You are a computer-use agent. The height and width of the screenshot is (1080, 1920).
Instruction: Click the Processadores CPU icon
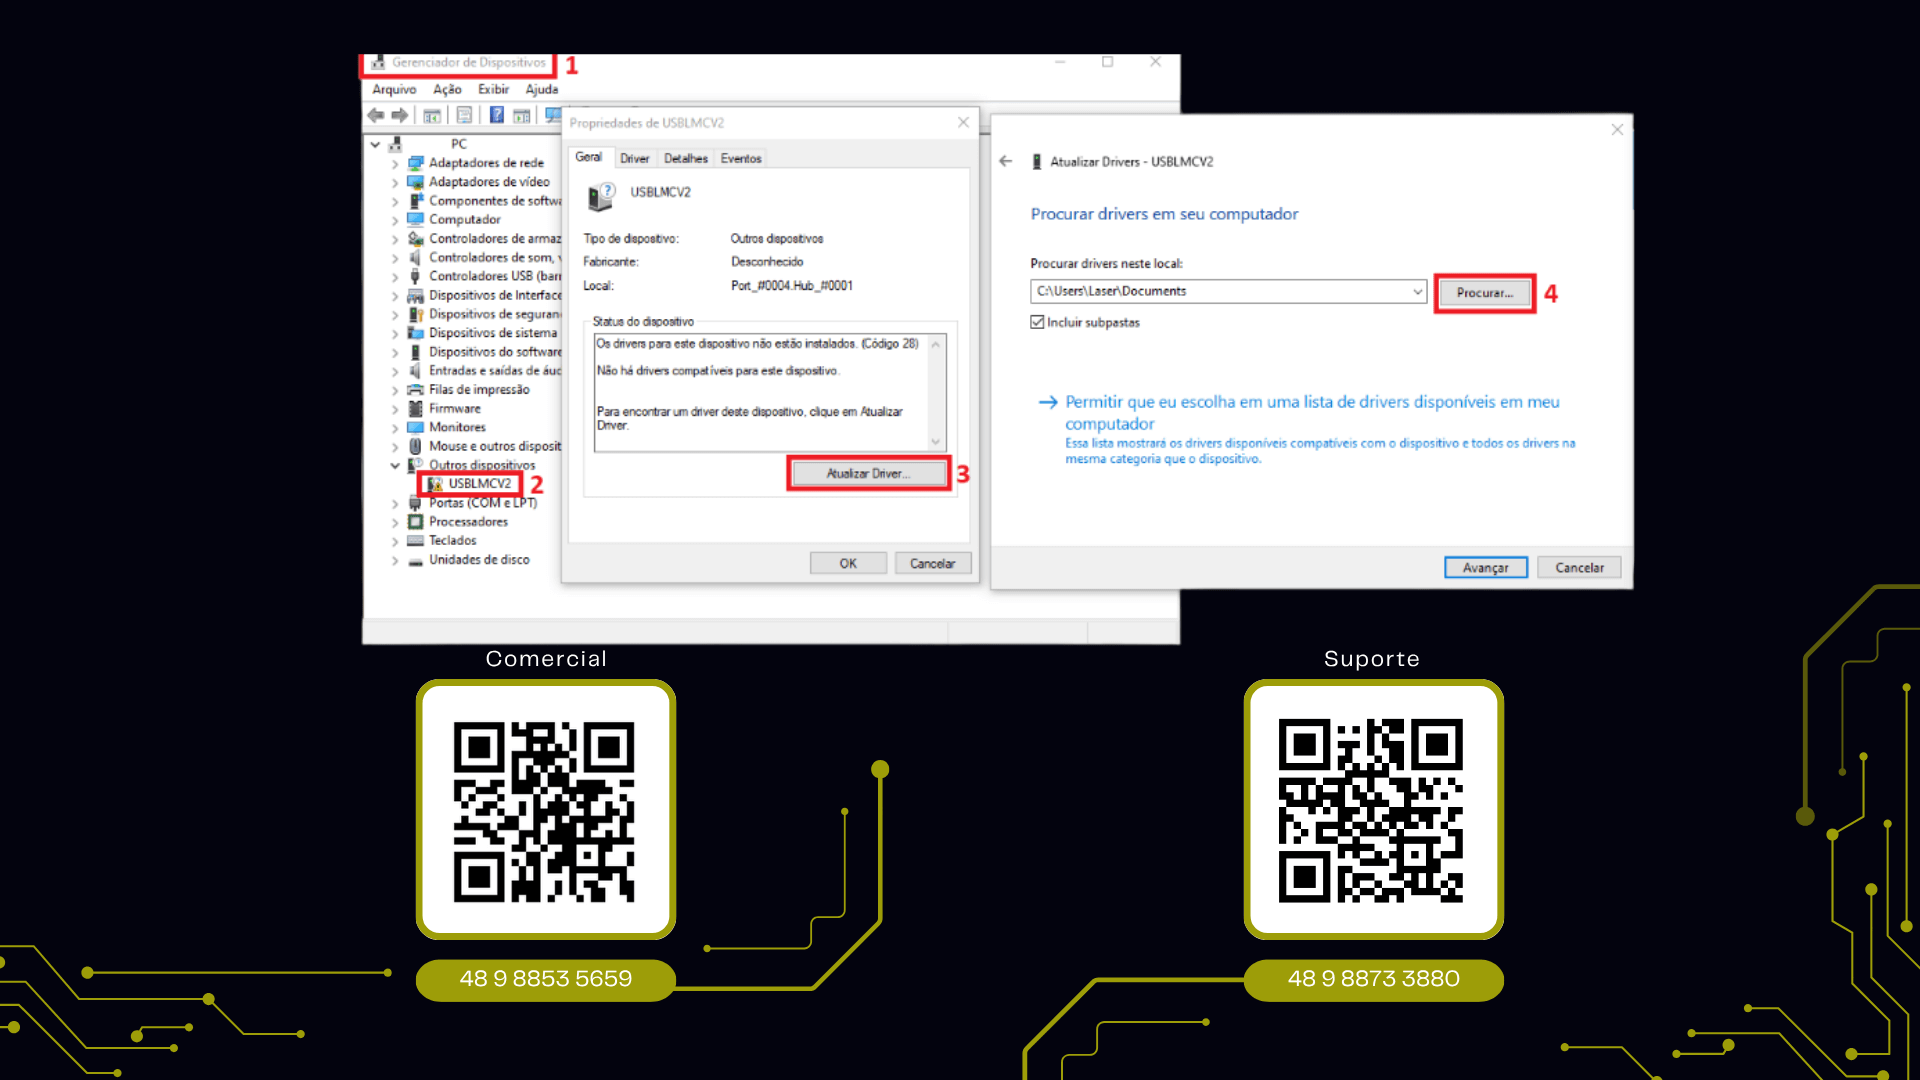pos(416,522)
